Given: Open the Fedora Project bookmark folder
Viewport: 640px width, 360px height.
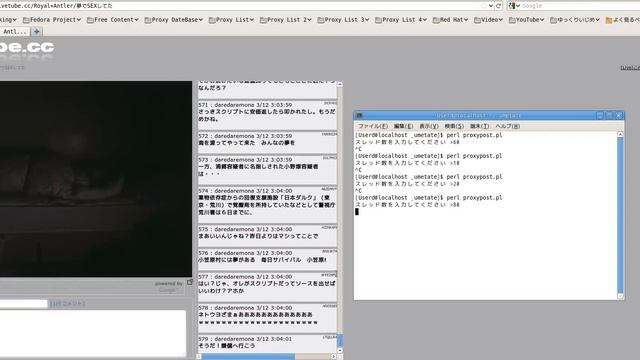Looking at the screenshot, I should coord(52,20).
